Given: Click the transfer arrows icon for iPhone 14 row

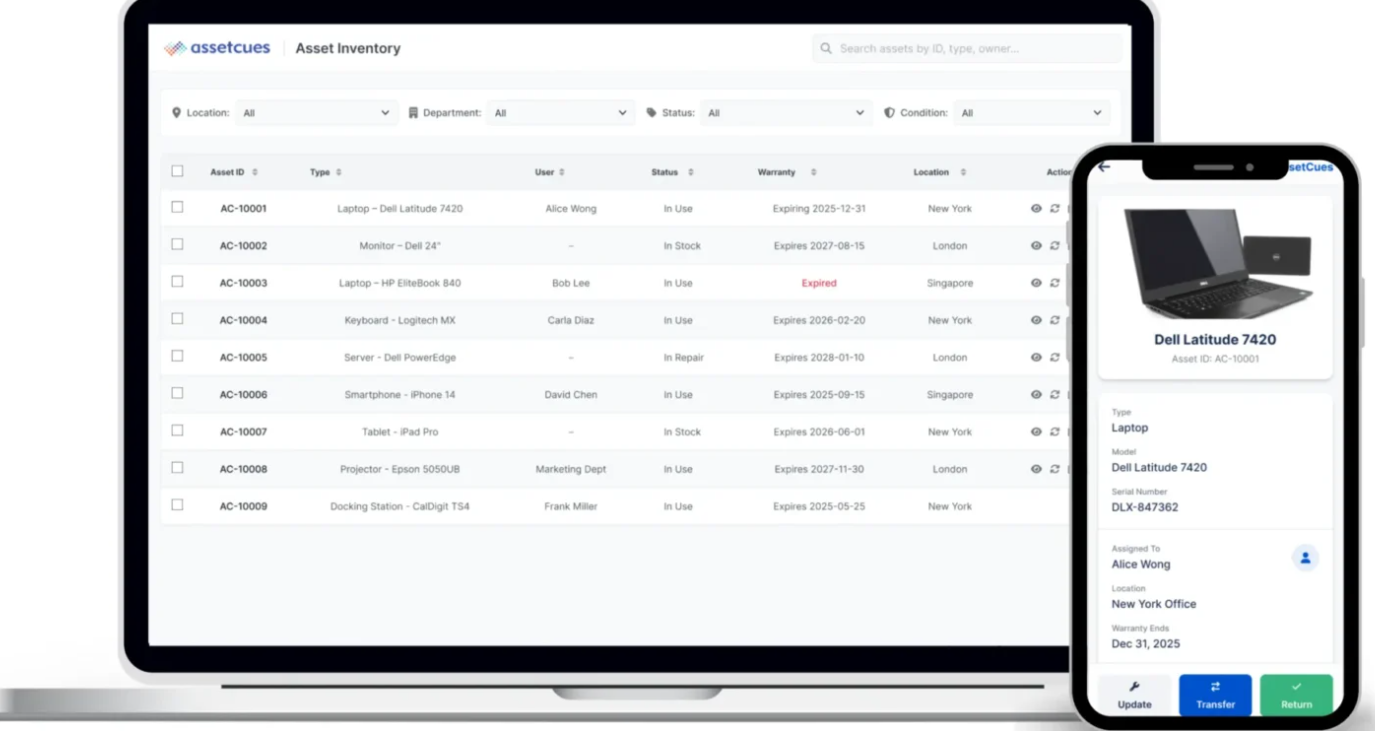Looking at the screenshot, I should click(x=1055, y=395).
